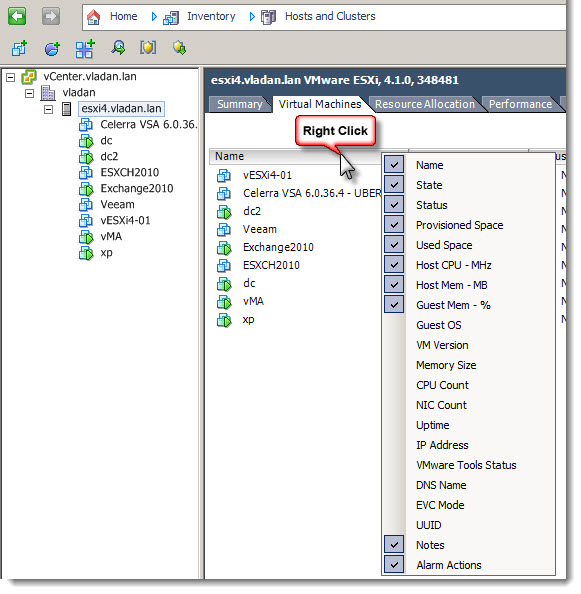Click the bracketed shield toolbar icon
The height and width of the screenshot is (594, 581).
[148, 48]
